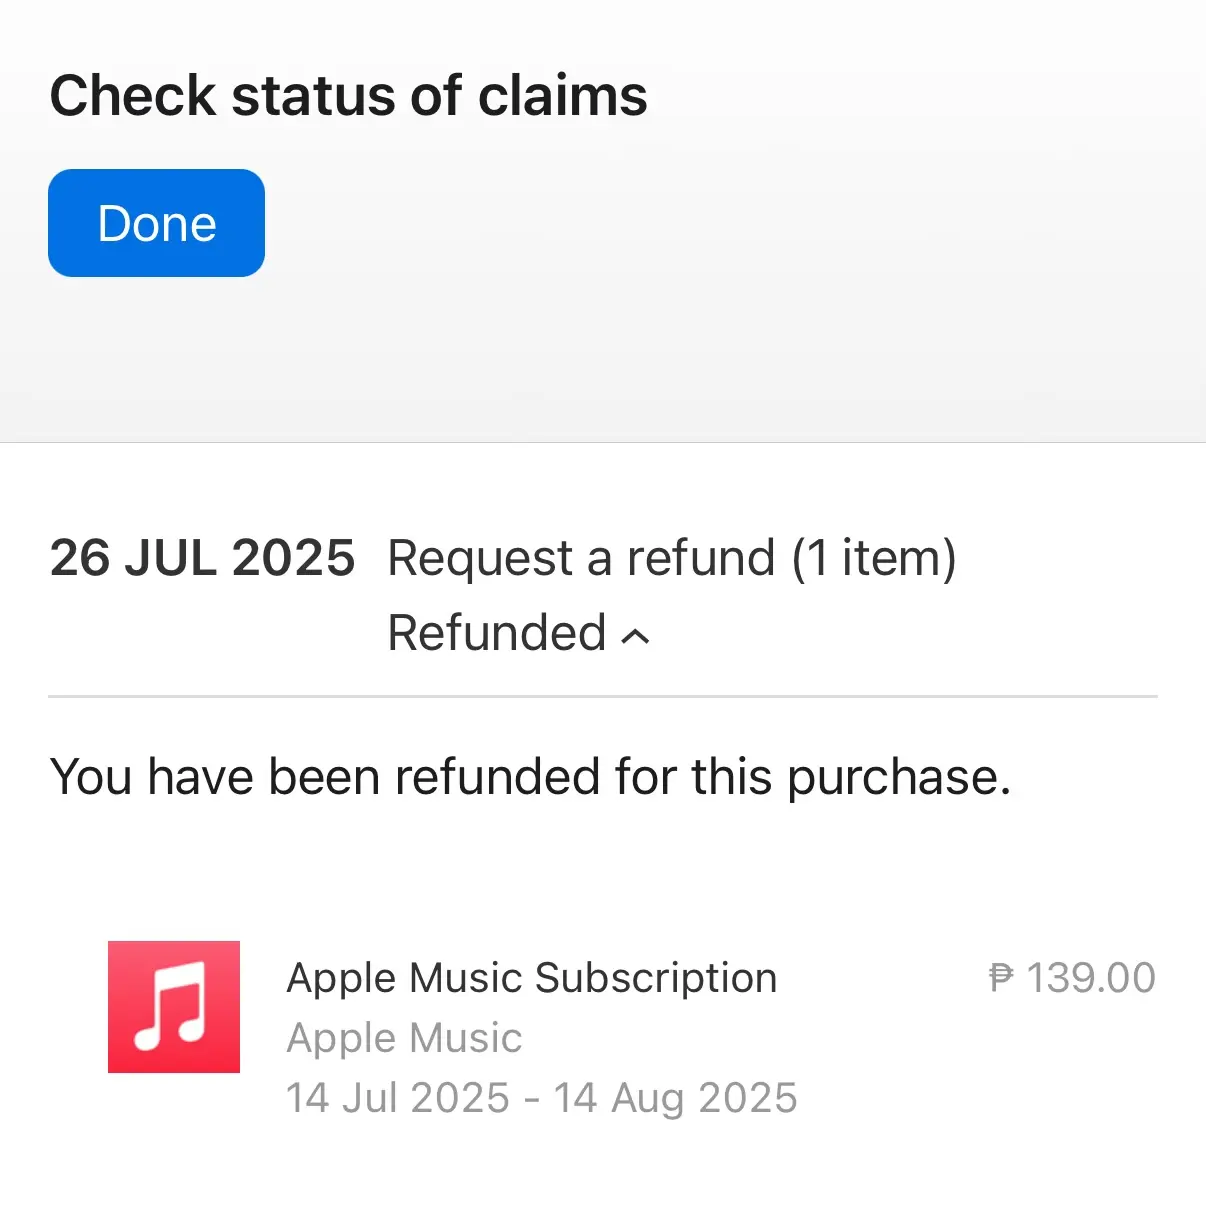Select the Apple Music Subscription title
This screenshot has width=1206, height=1216.
(x=532, y=977)
